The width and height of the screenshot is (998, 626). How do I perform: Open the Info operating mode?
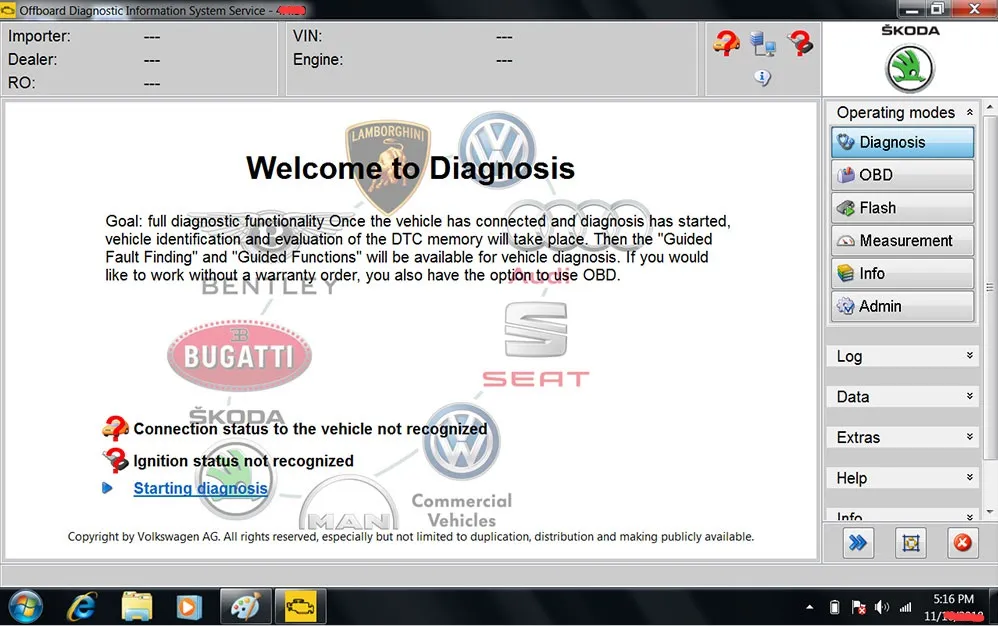click(x=901, y=273)
